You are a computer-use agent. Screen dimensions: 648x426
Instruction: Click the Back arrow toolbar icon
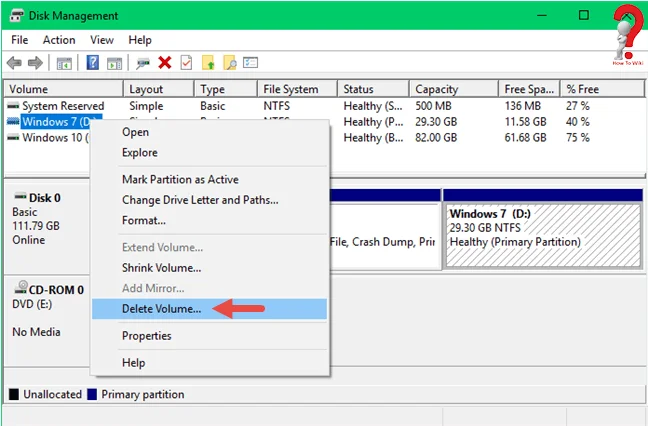14,63
